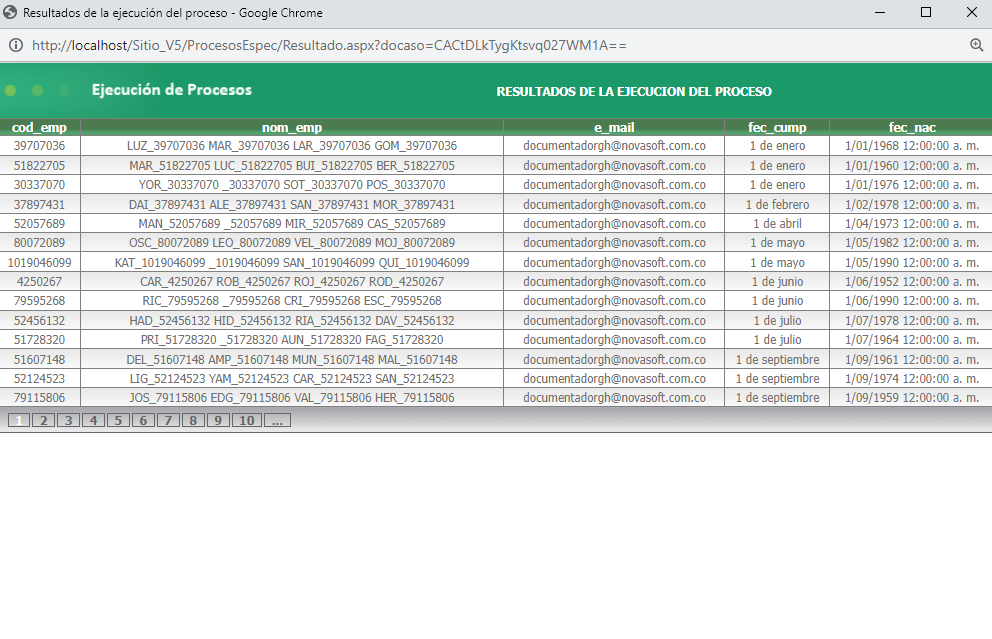Select employee code 79115806
Viewport: 992px width, 639px height.
pos(39,397)
